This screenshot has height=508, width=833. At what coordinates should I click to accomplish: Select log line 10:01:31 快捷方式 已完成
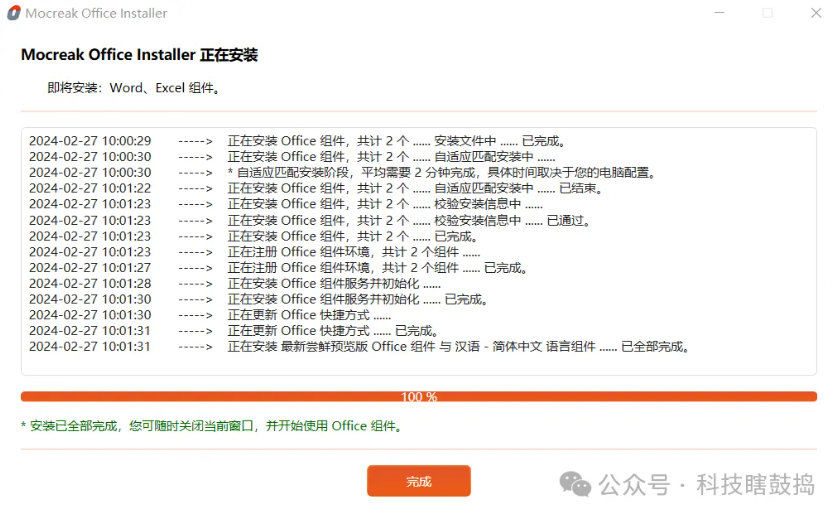[234, 331]
